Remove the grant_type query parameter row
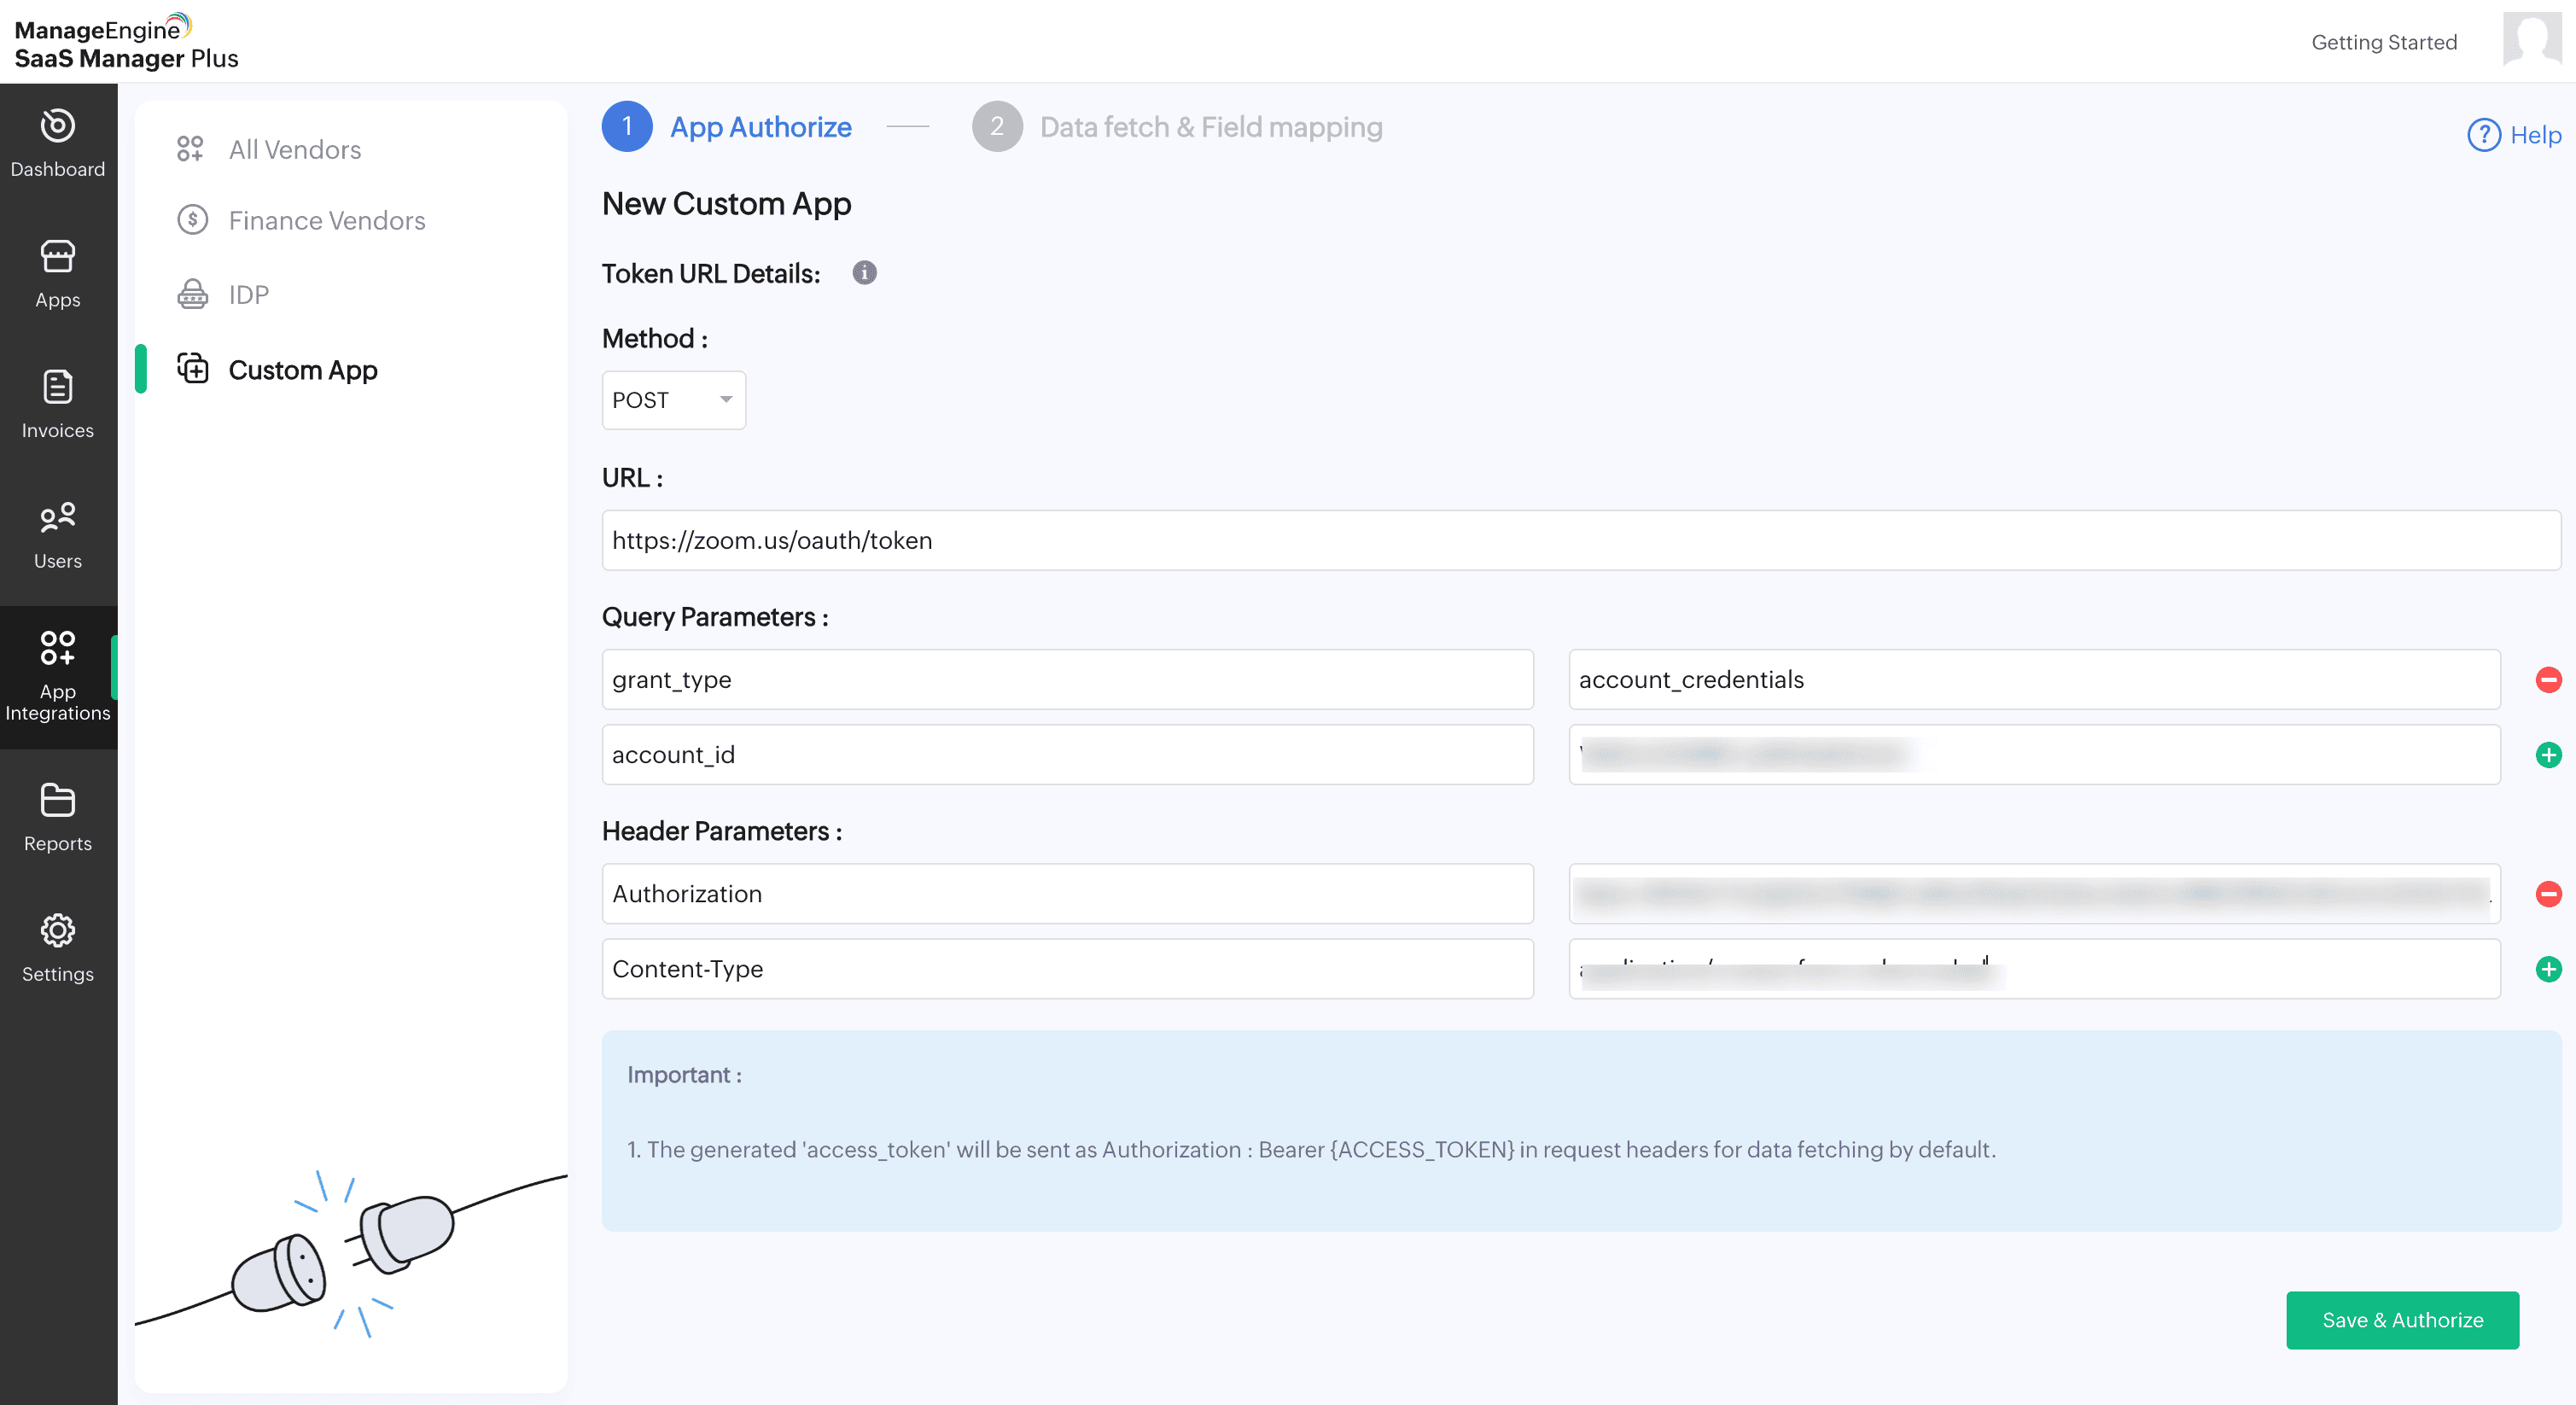Screen dimensions: 2576x1405 click(x=2547, y=680)
